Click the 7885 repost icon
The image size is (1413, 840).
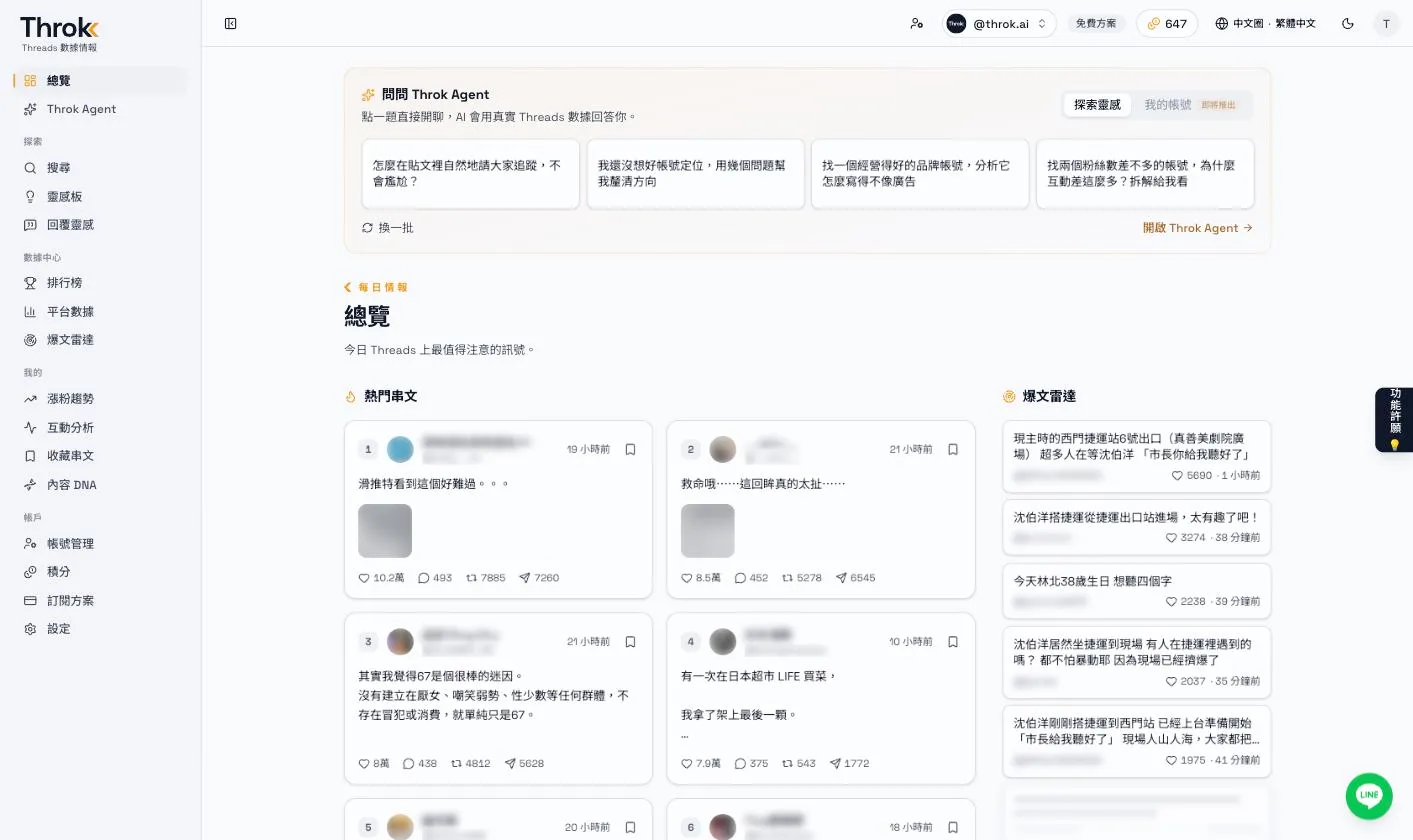pos(471,578)
